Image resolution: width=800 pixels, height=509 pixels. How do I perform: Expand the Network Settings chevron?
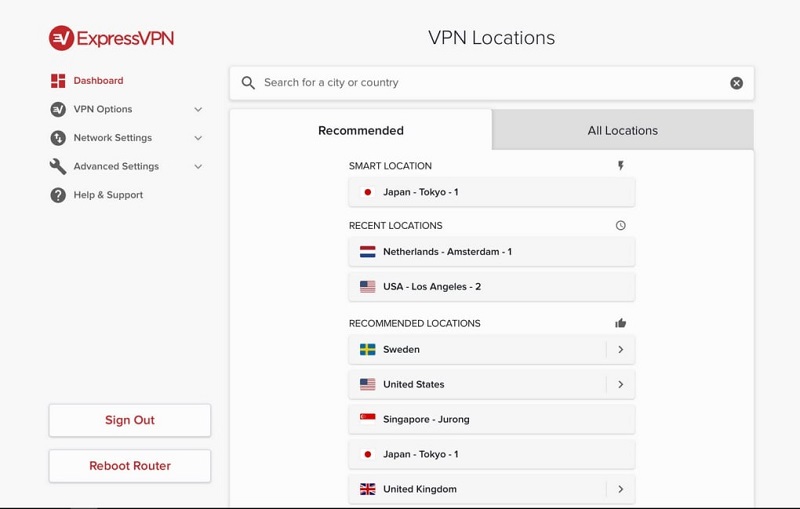point(198,138)
